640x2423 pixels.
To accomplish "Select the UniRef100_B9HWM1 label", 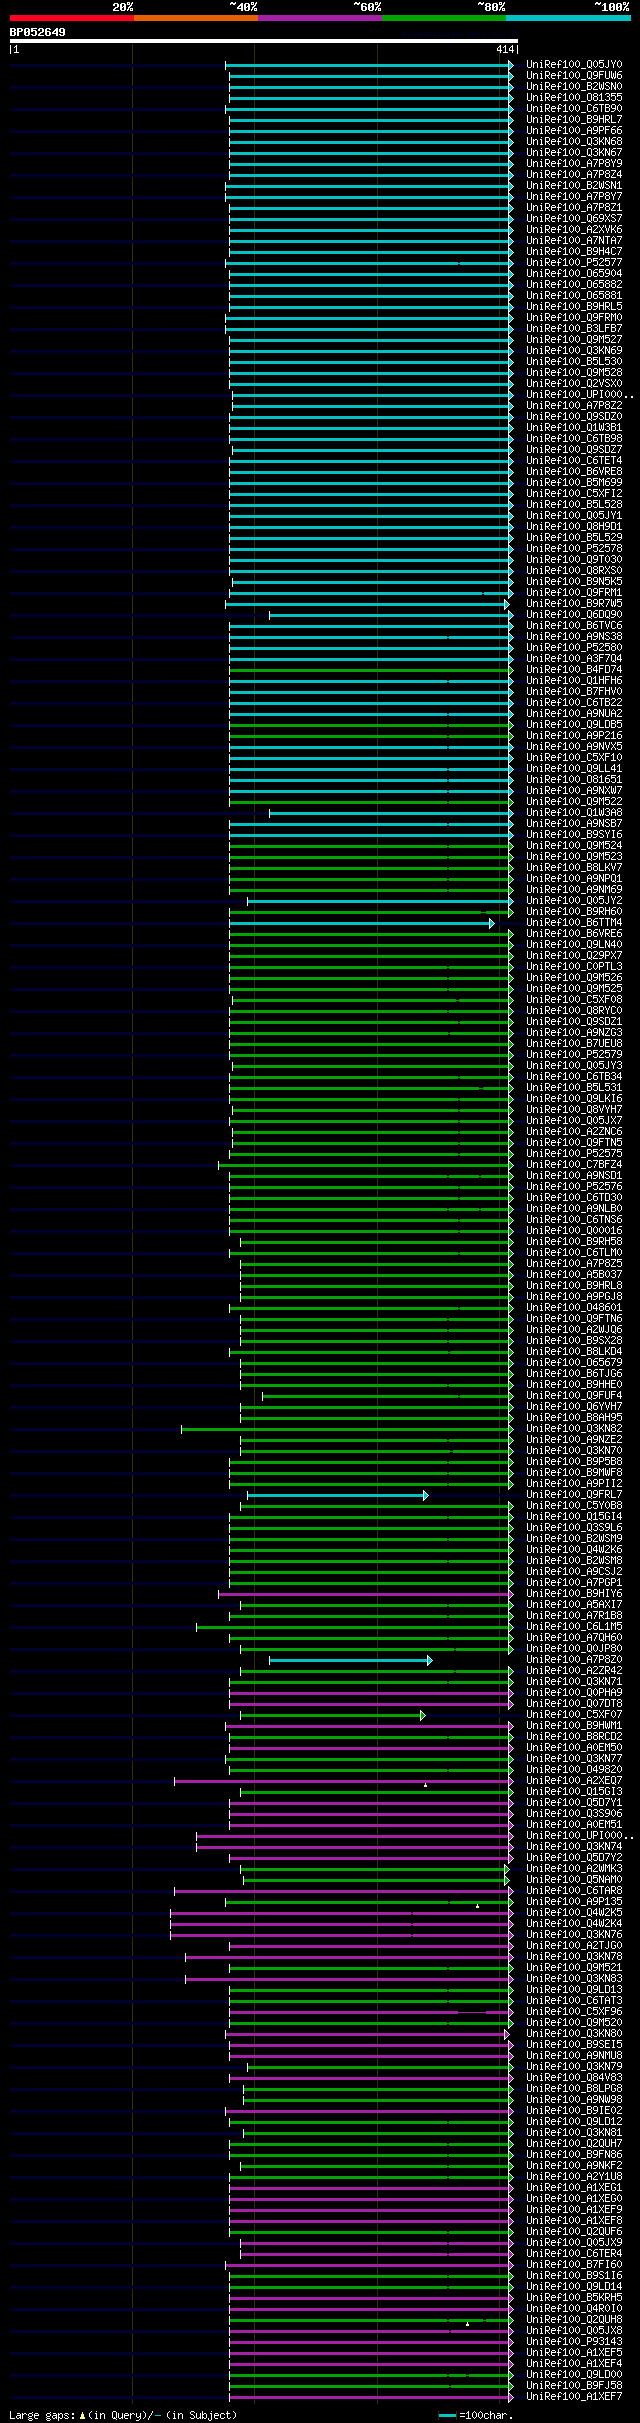I will 574,1725.
